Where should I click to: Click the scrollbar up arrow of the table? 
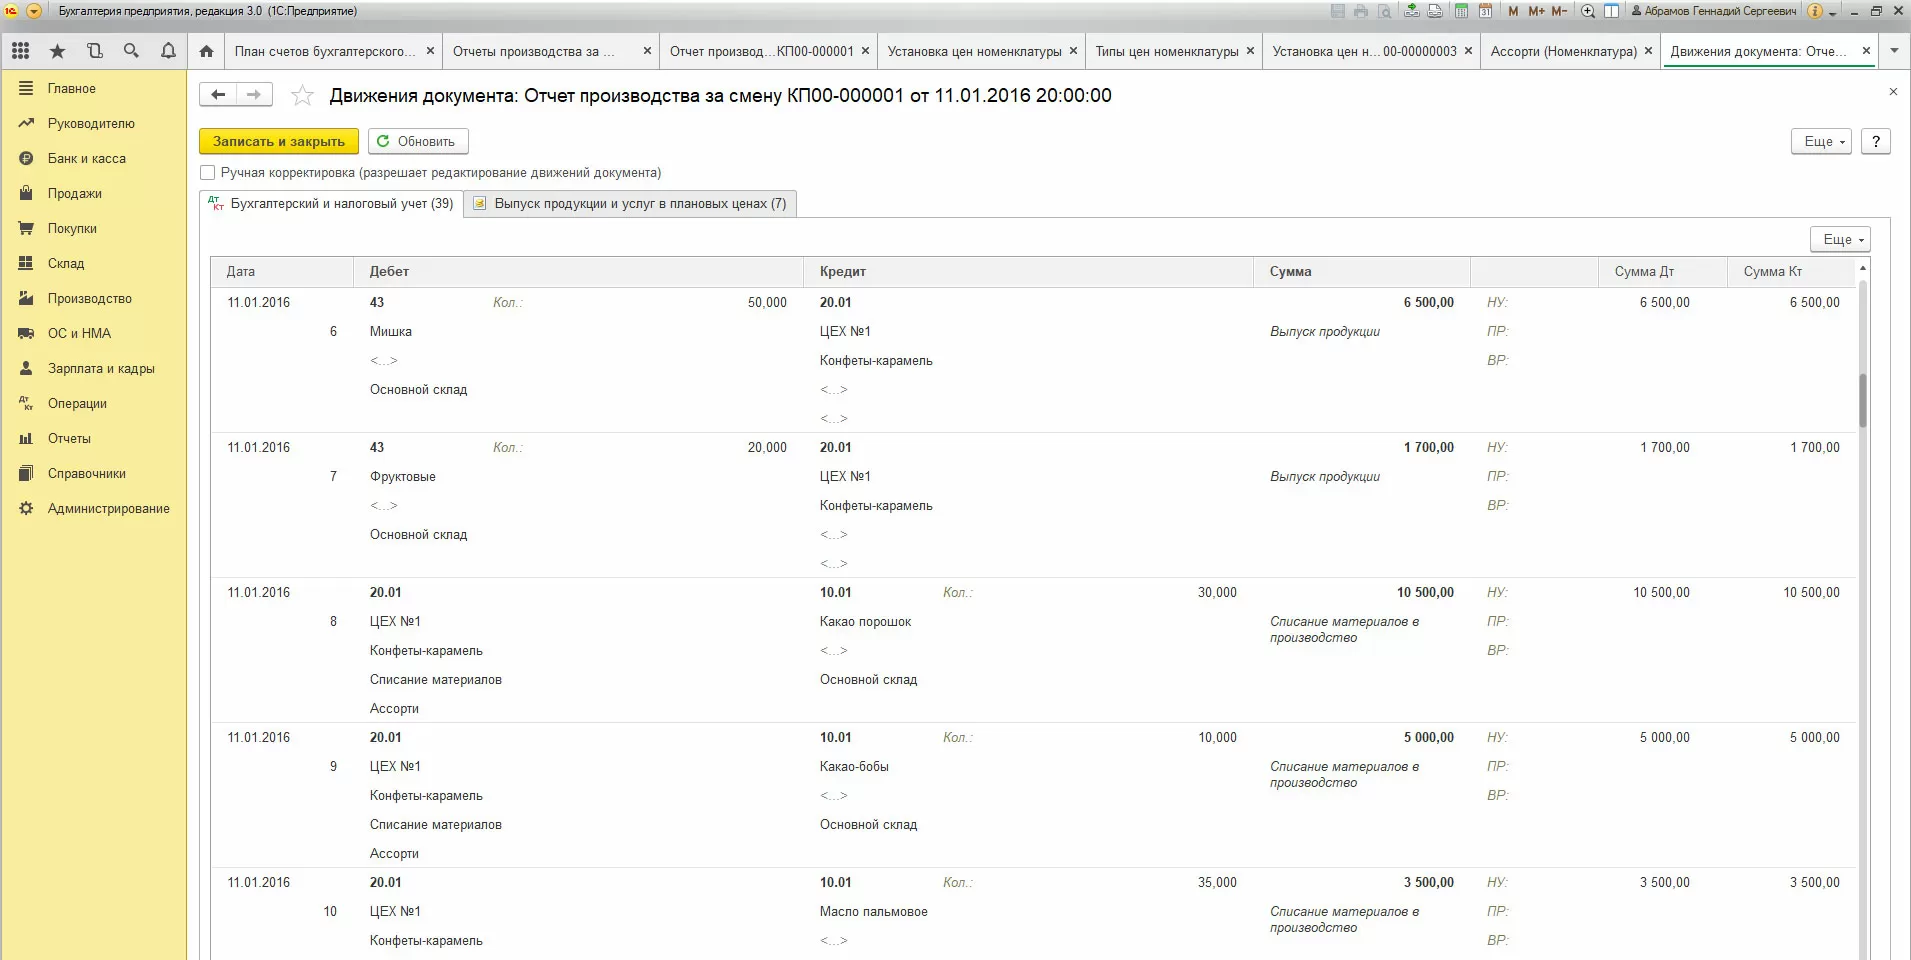point(1862,268)
